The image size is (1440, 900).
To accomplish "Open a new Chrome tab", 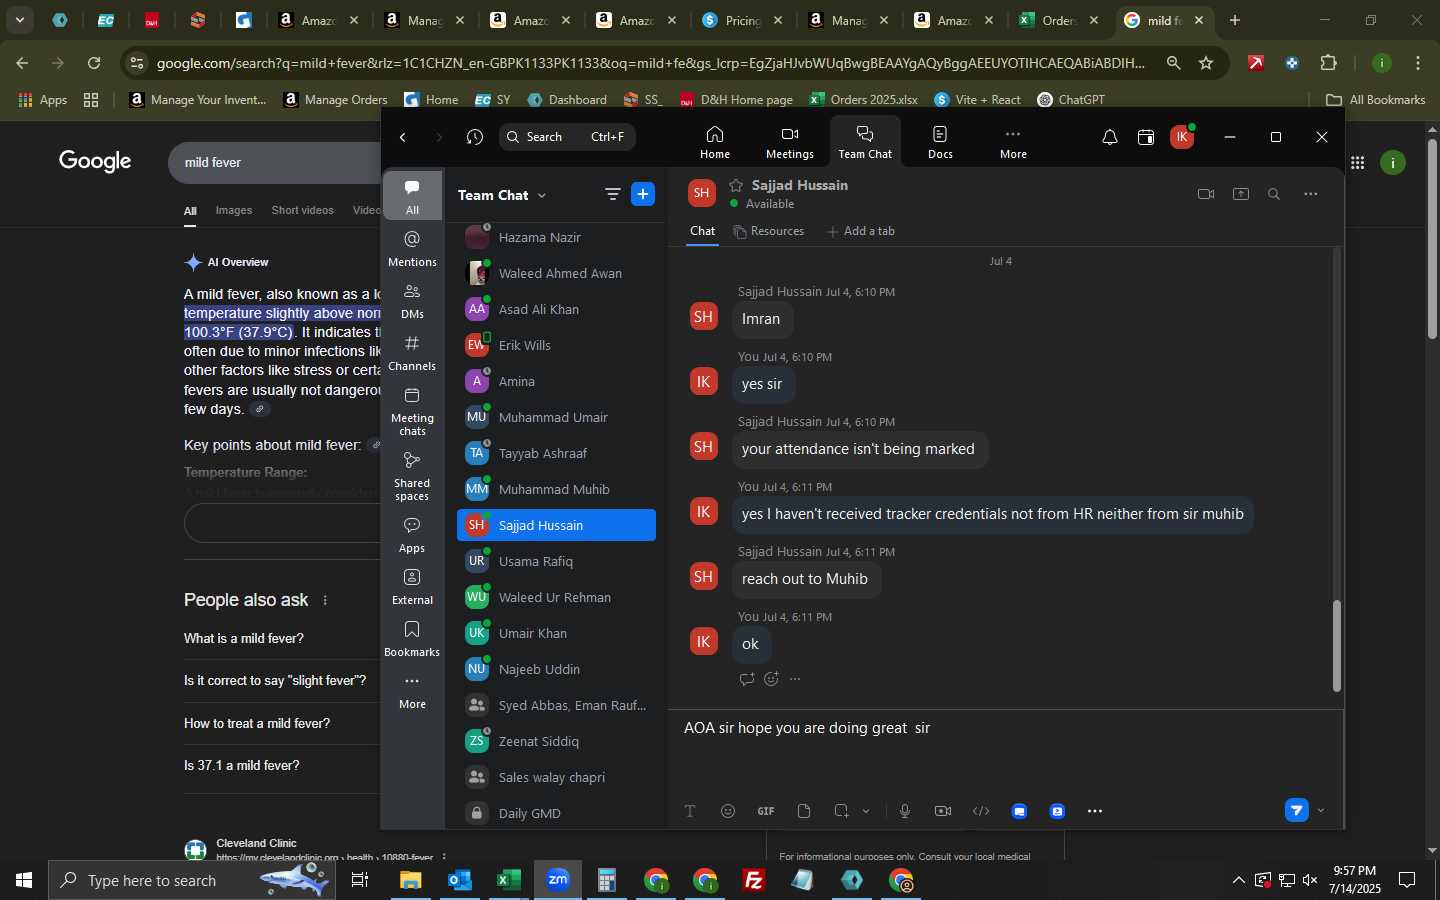I will coord(1235,20).
